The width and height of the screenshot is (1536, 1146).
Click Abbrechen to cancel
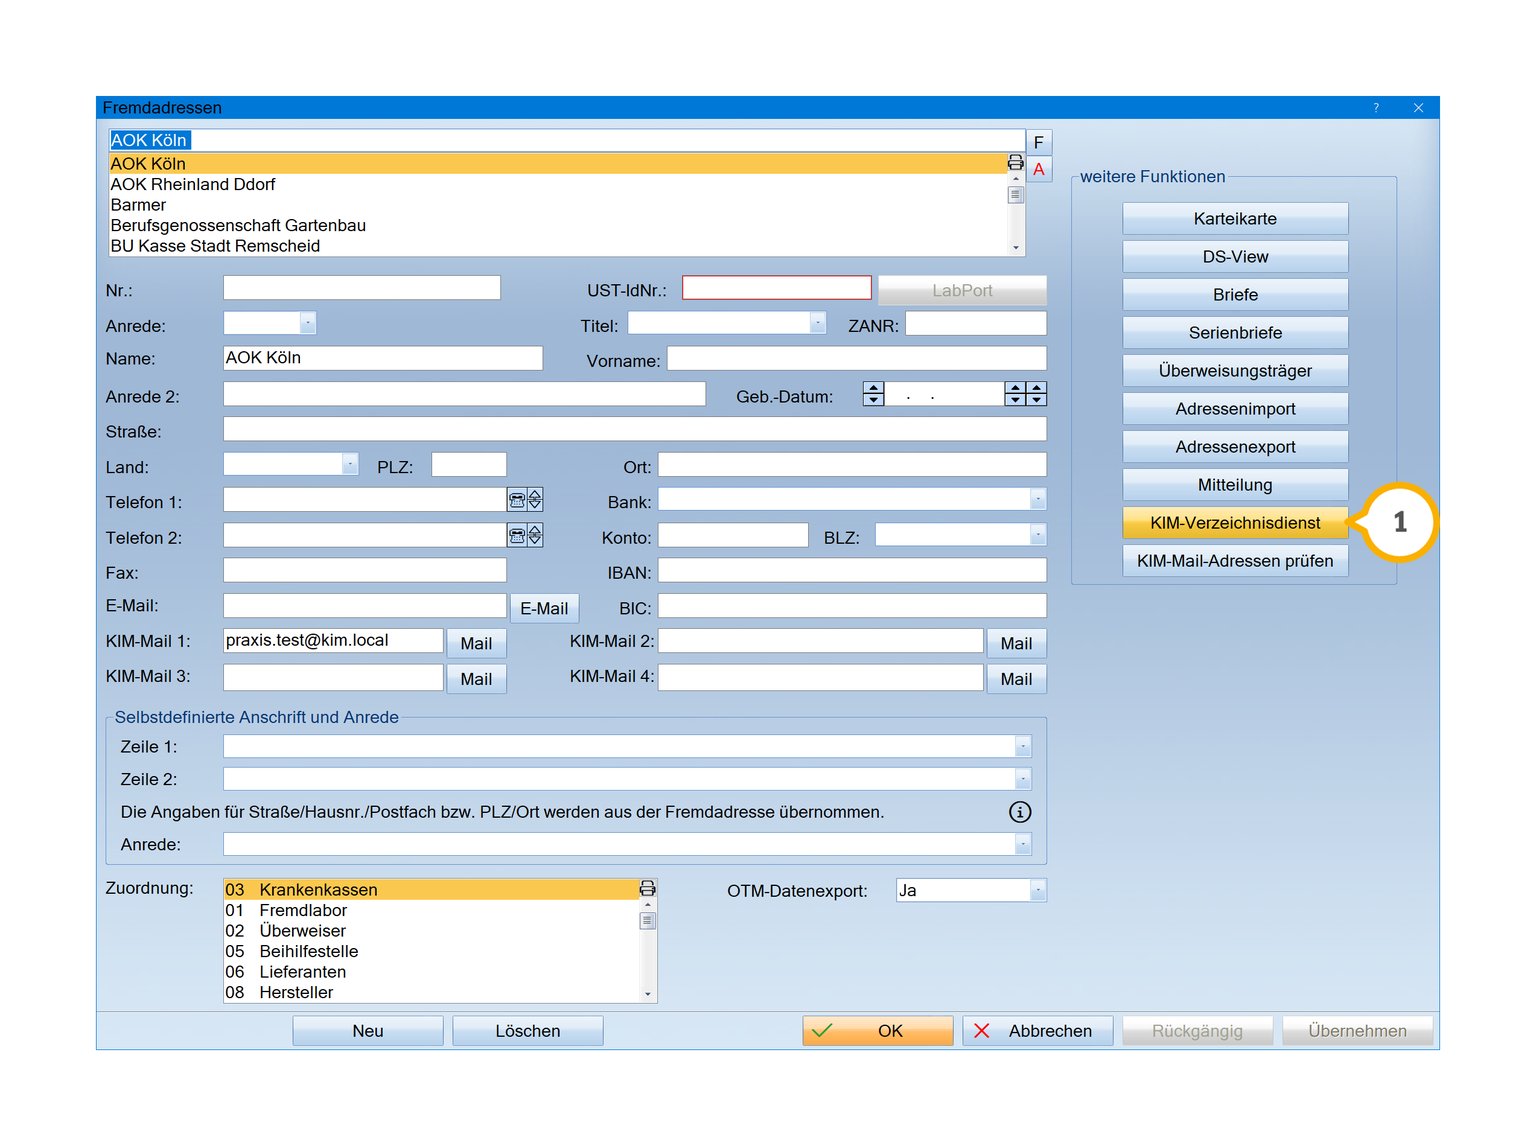[x=1038, y=1031]
